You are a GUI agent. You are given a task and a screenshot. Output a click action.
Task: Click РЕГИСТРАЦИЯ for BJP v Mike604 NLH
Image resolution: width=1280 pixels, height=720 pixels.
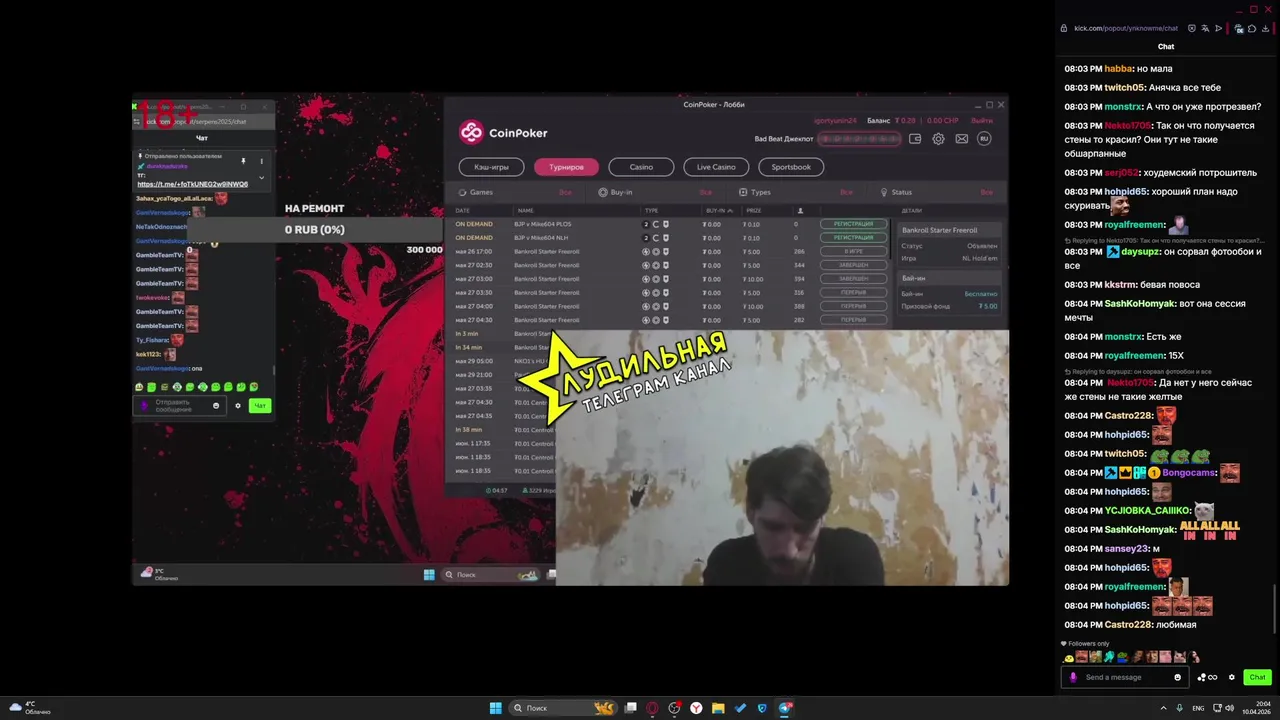(x=853, y=238)
